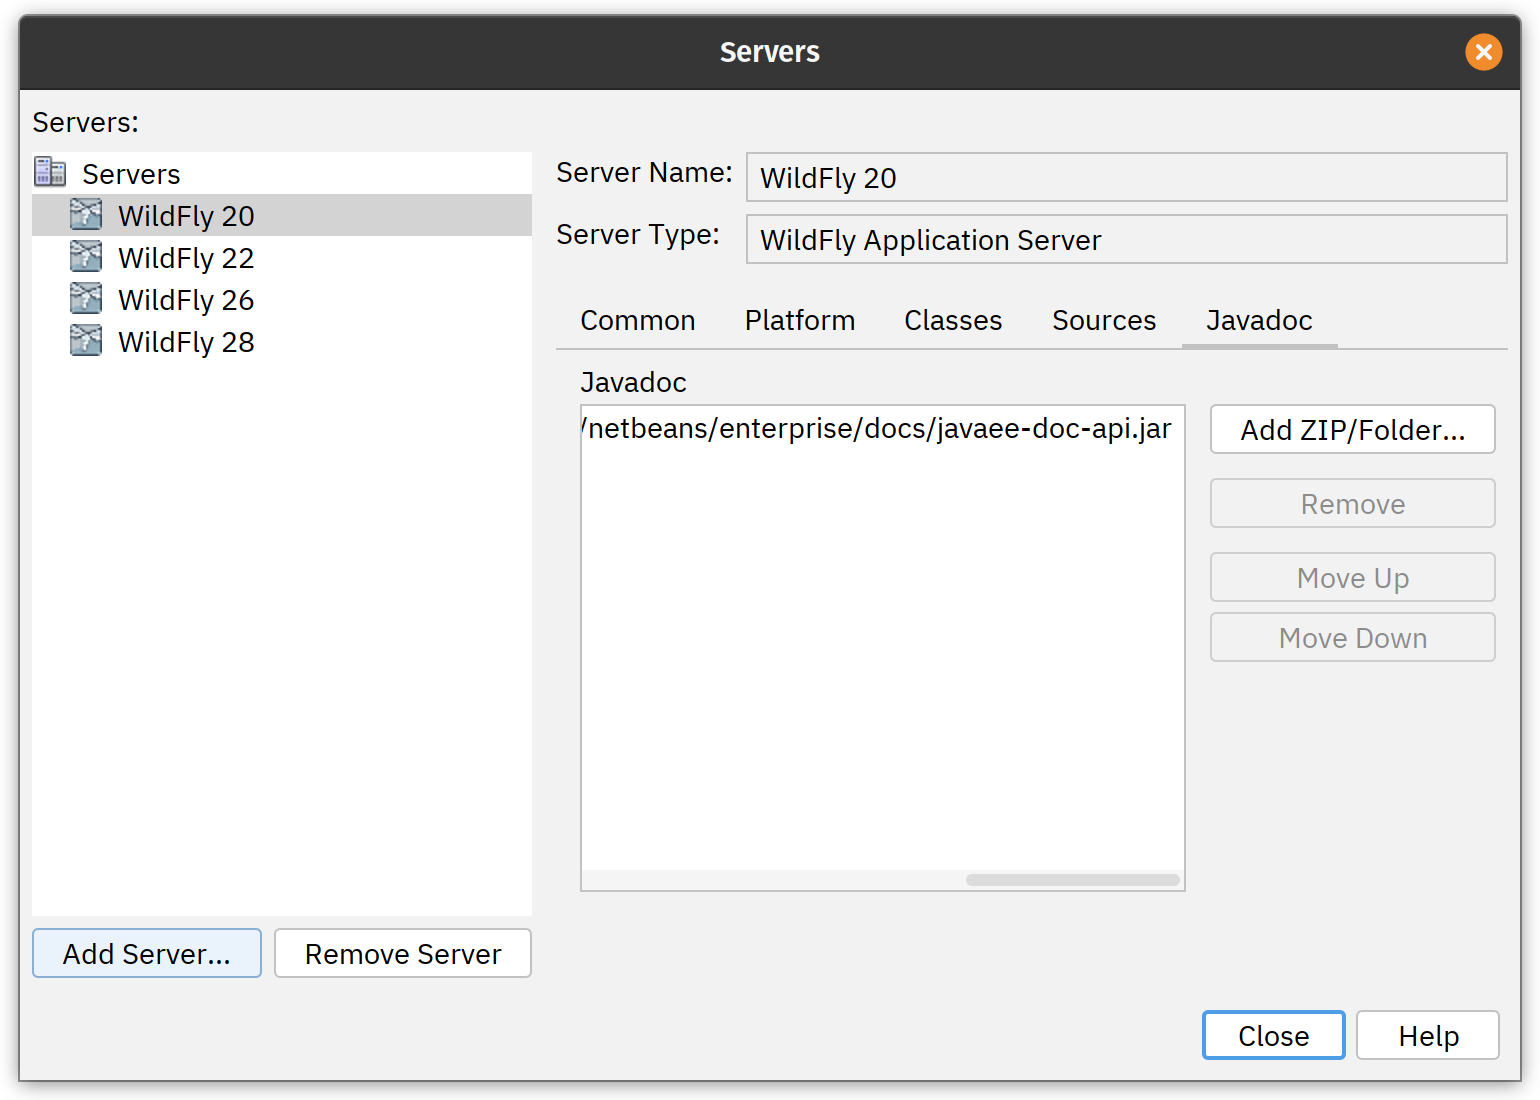
Task: Close the Servers dialog with the orange X
Action: pyautogui.click(x=1483, y=51)
